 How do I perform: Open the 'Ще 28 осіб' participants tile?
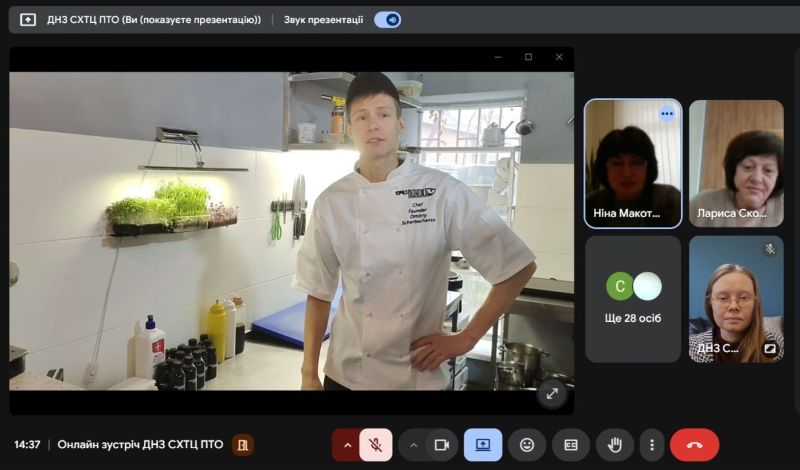[633, 299]
